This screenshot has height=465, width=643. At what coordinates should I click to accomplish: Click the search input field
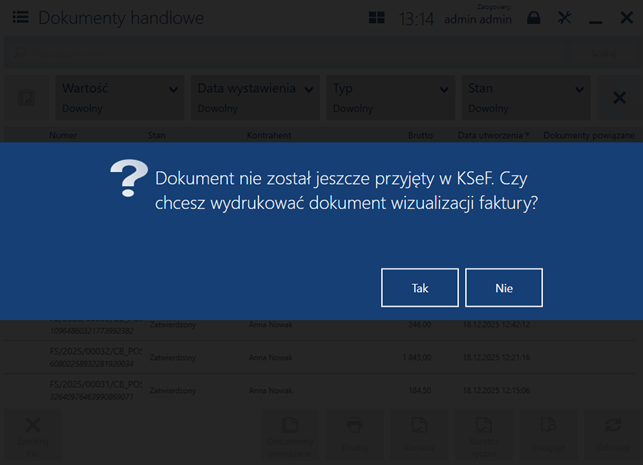tap(287, 53)
